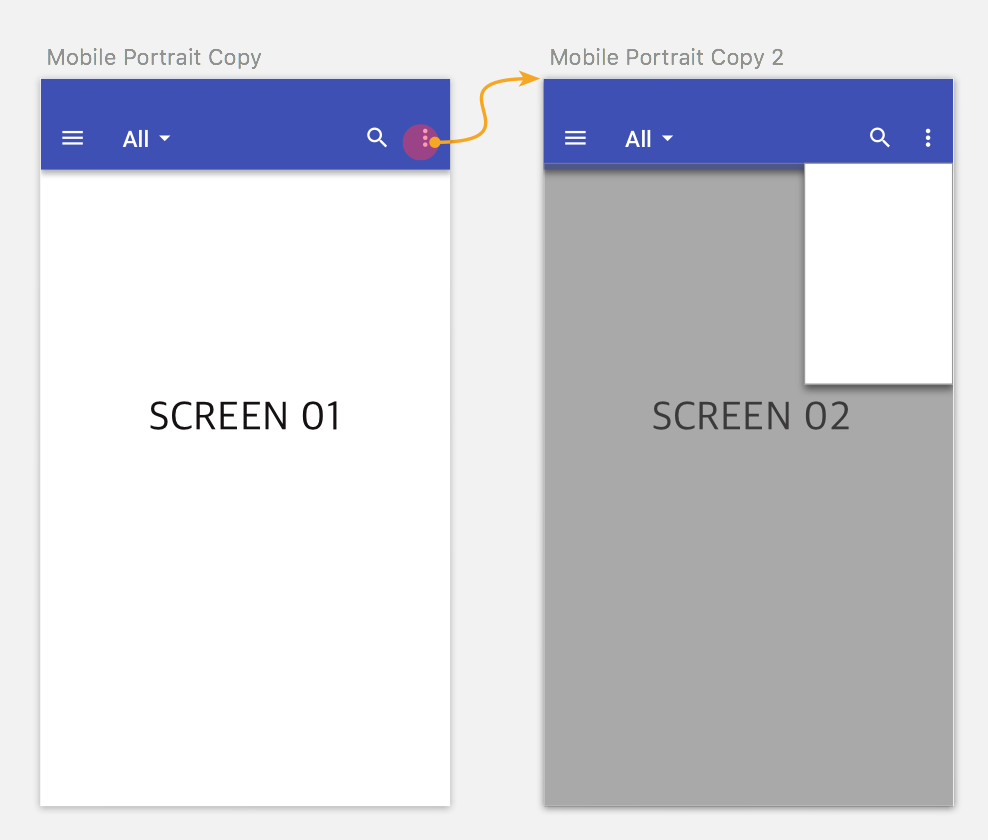Expand the All dropdown on Screen 01
The height and width of the screenshot is (840, 988).
(146, 139)
